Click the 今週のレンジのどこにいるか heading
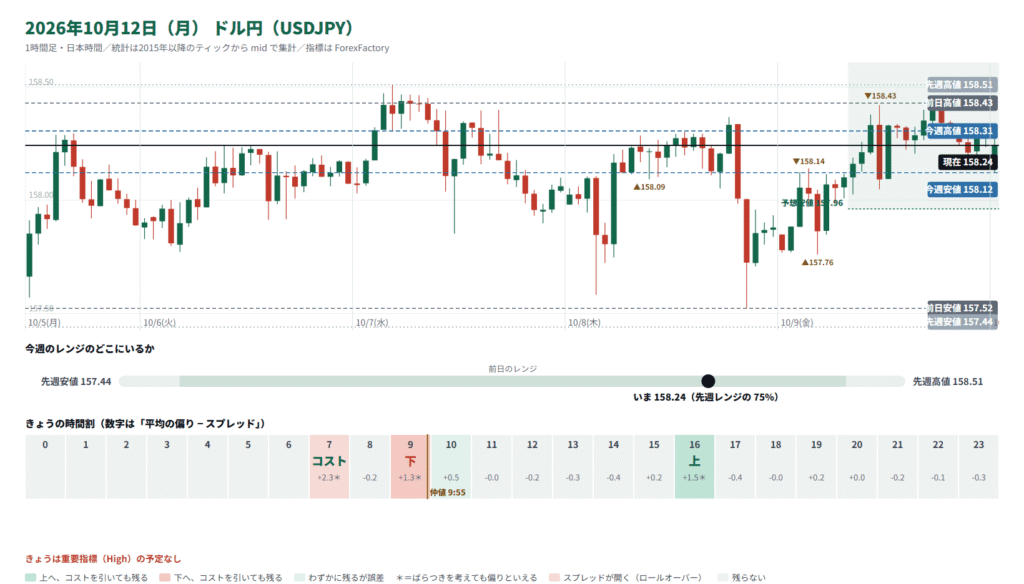The width and height of the screenshot is (1024, 584). (90, 349)
